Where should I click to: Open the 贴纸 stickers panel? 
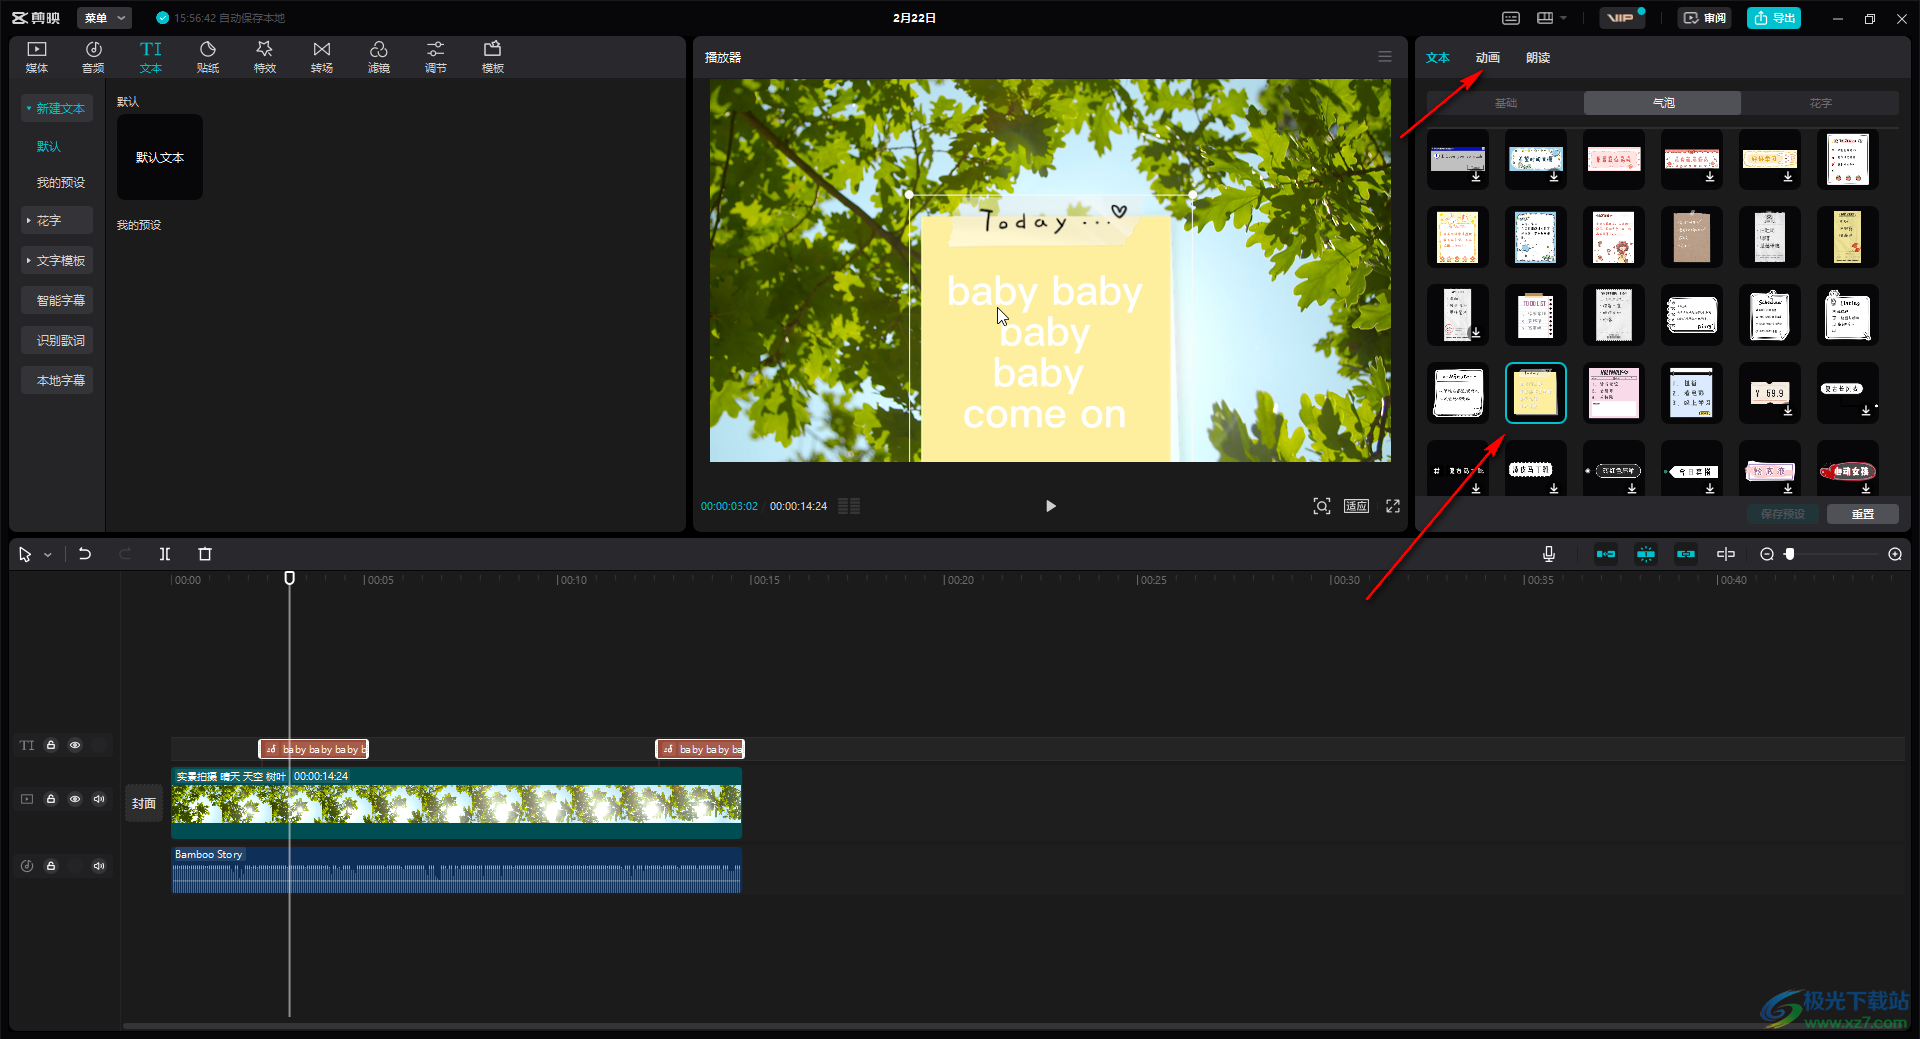pyautogui.click(x=208, y=57)
